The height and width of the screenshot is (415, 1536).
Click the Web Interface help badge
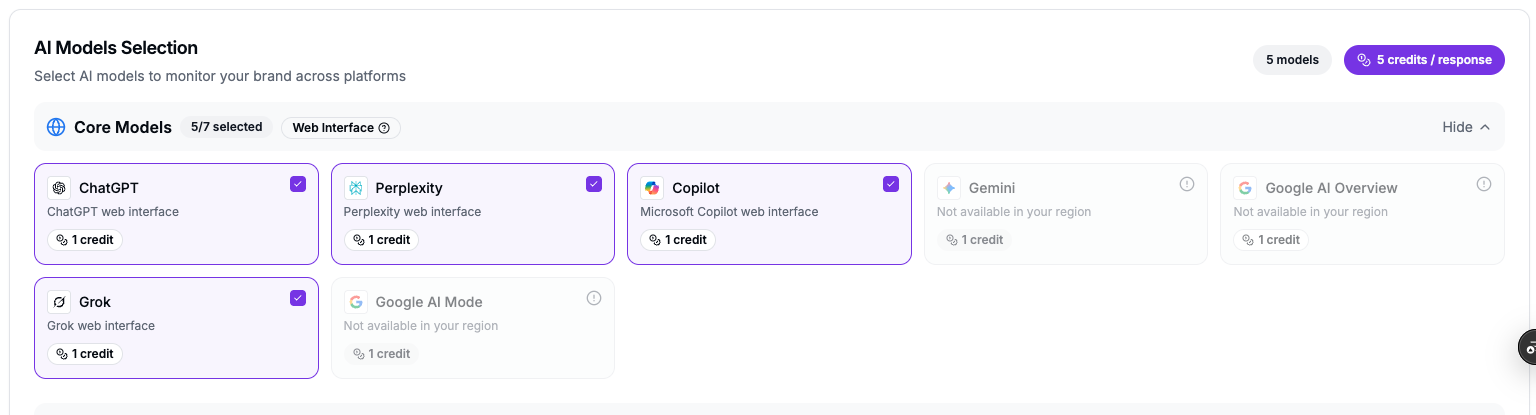click(341, 127)
